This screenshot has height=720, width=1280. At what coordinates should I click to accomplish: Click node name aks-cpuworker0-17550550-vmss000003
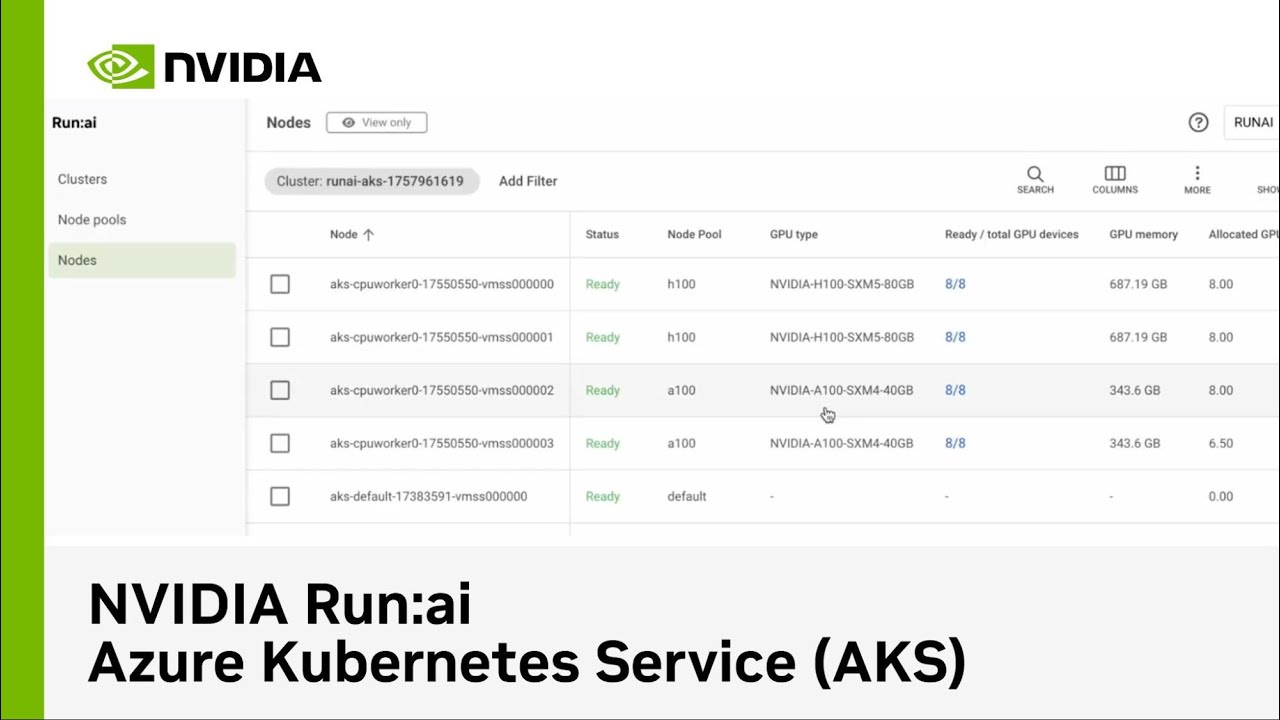pyautogui.click(x=442, y=443)
